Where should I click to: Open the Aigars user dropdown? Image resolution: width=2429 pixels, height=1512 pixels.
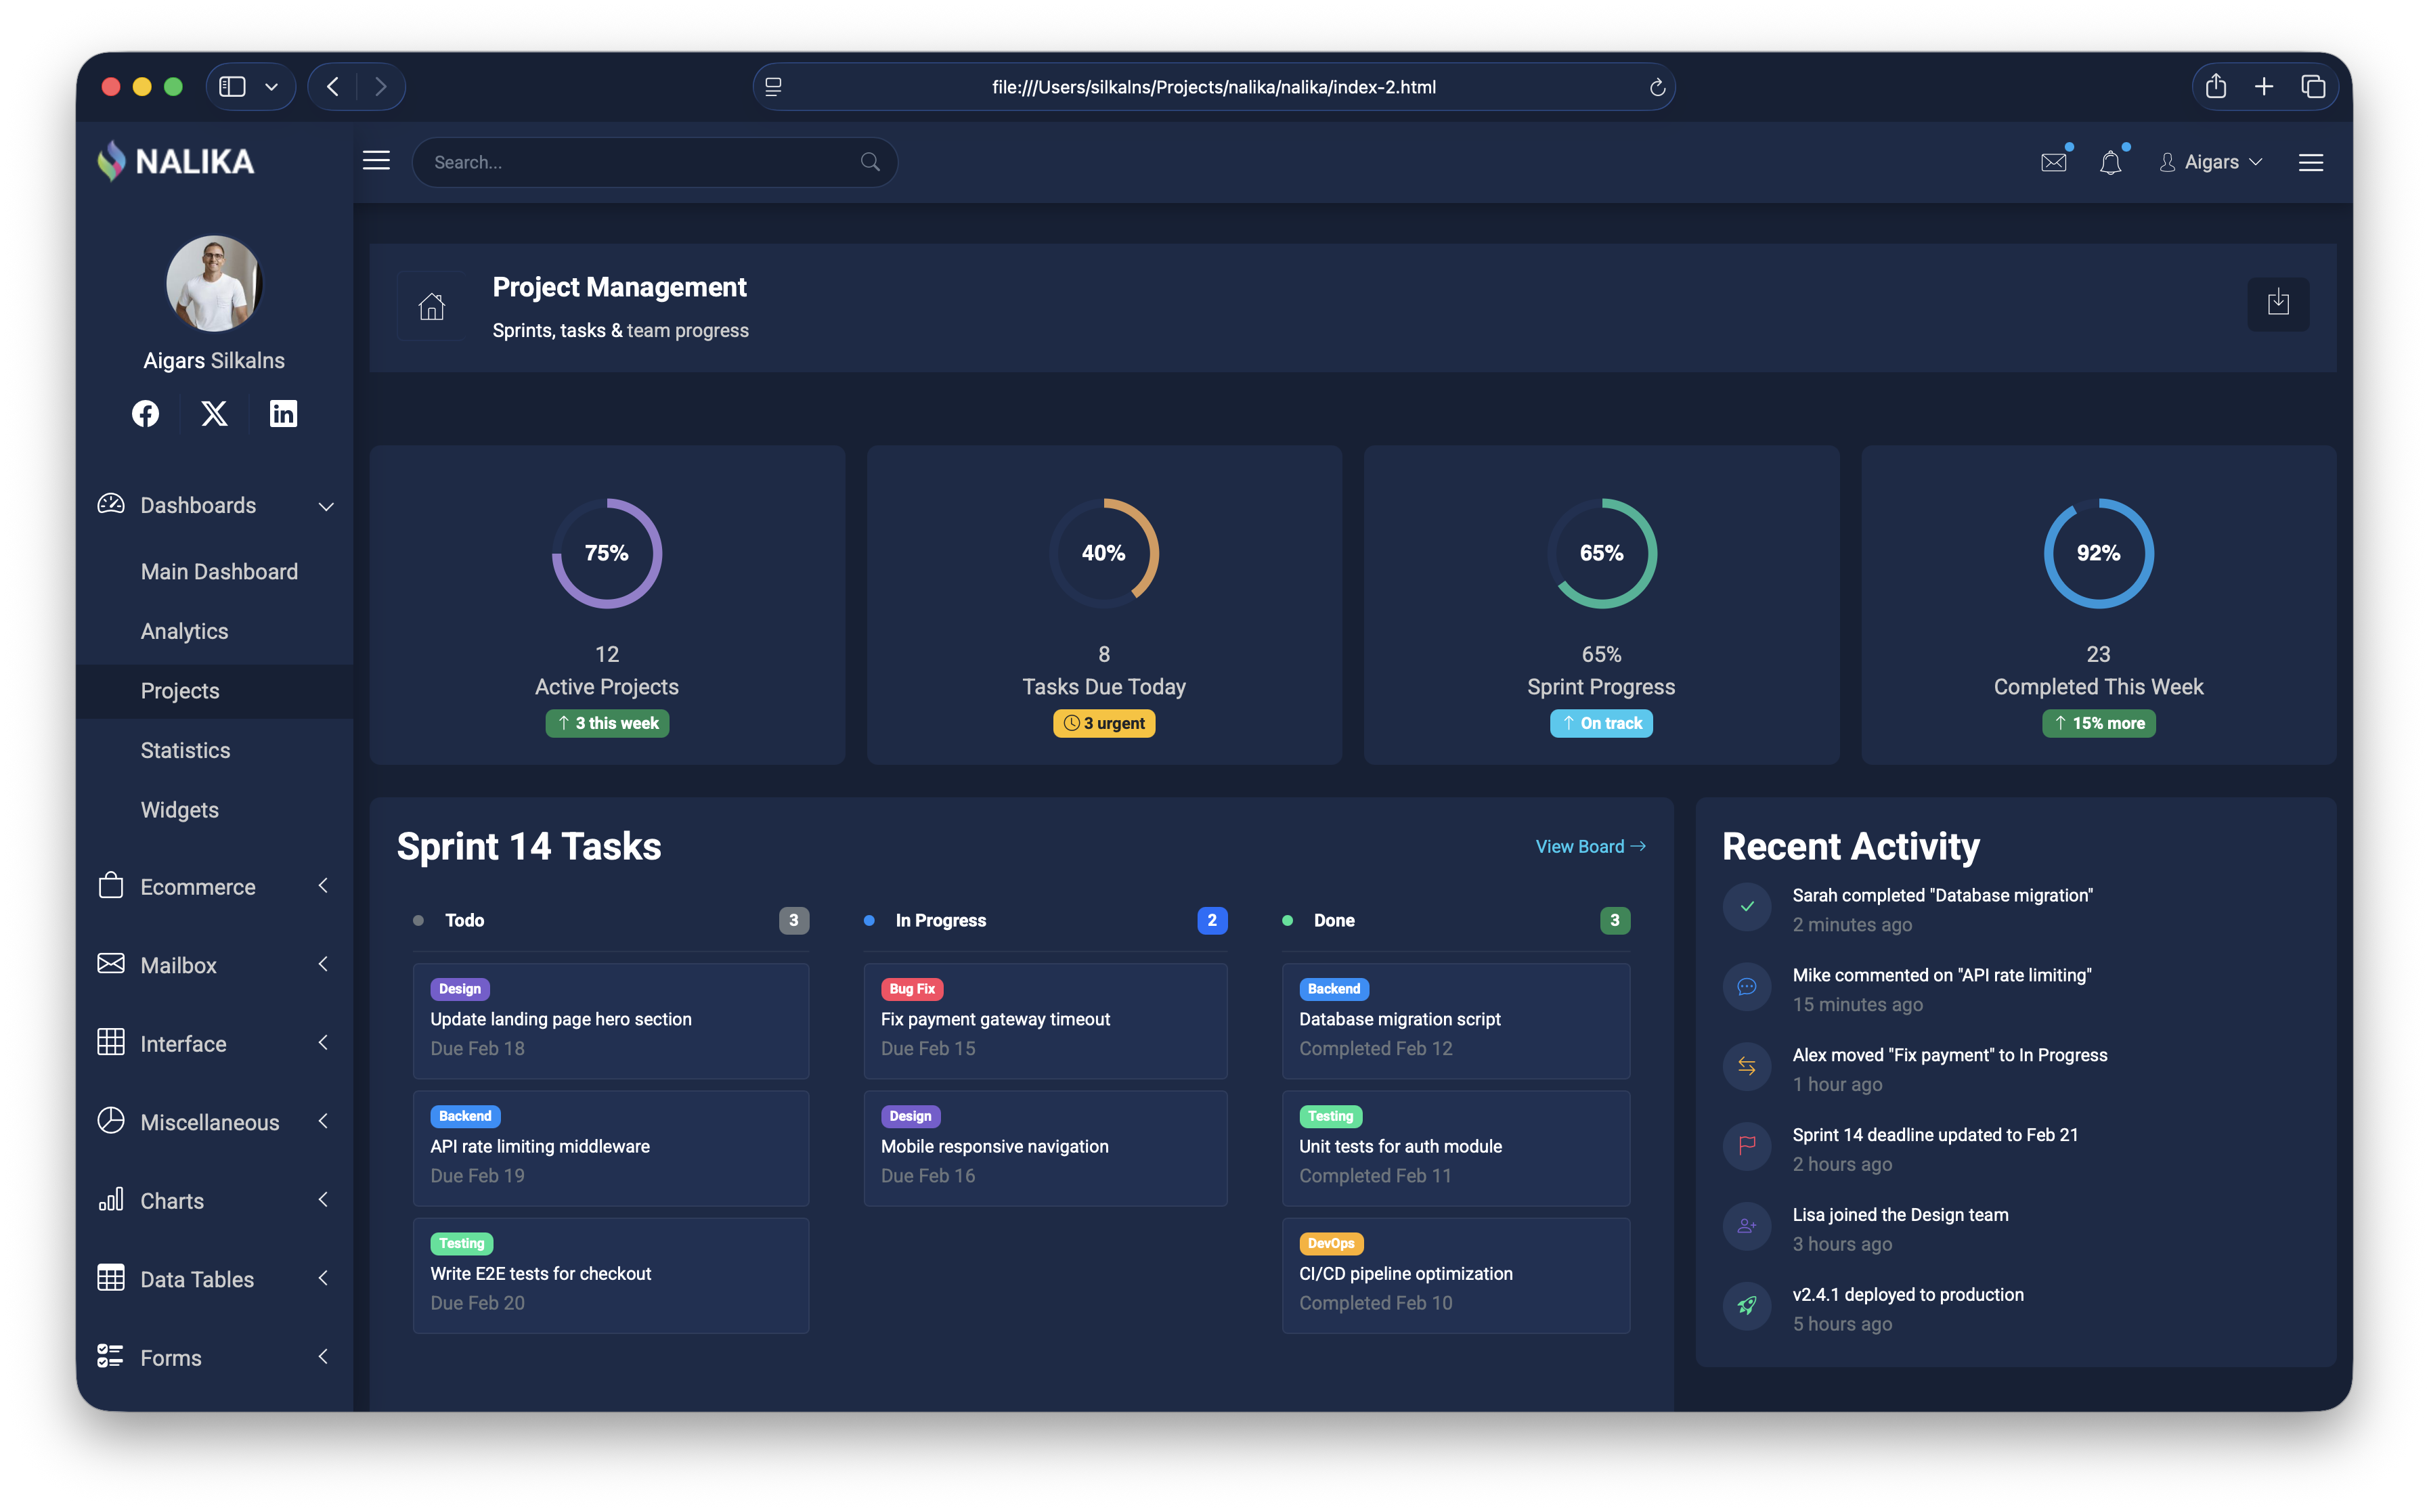point(2211,162)
